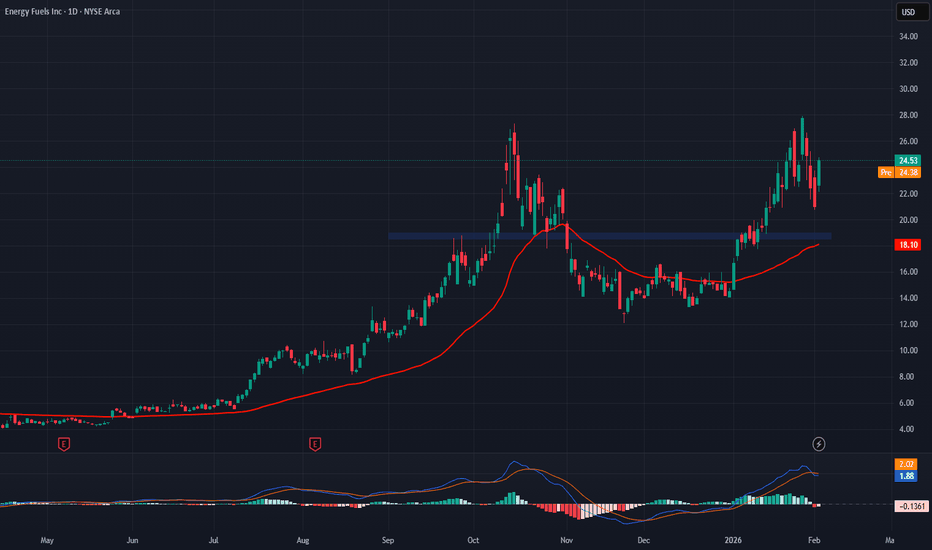
Task: Open the May earnings marker icon
Action: (64, 444)
